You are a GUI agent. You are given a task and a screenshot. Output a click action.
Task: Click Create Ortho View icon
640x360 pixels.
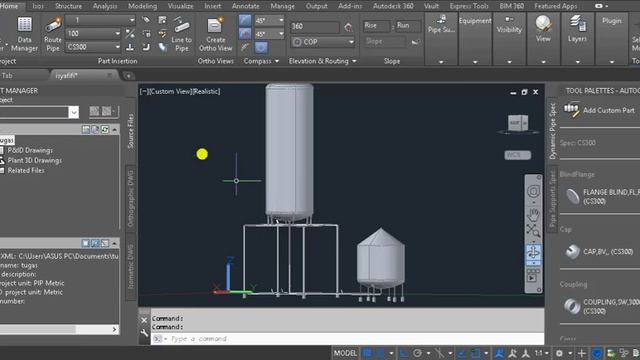215,34
